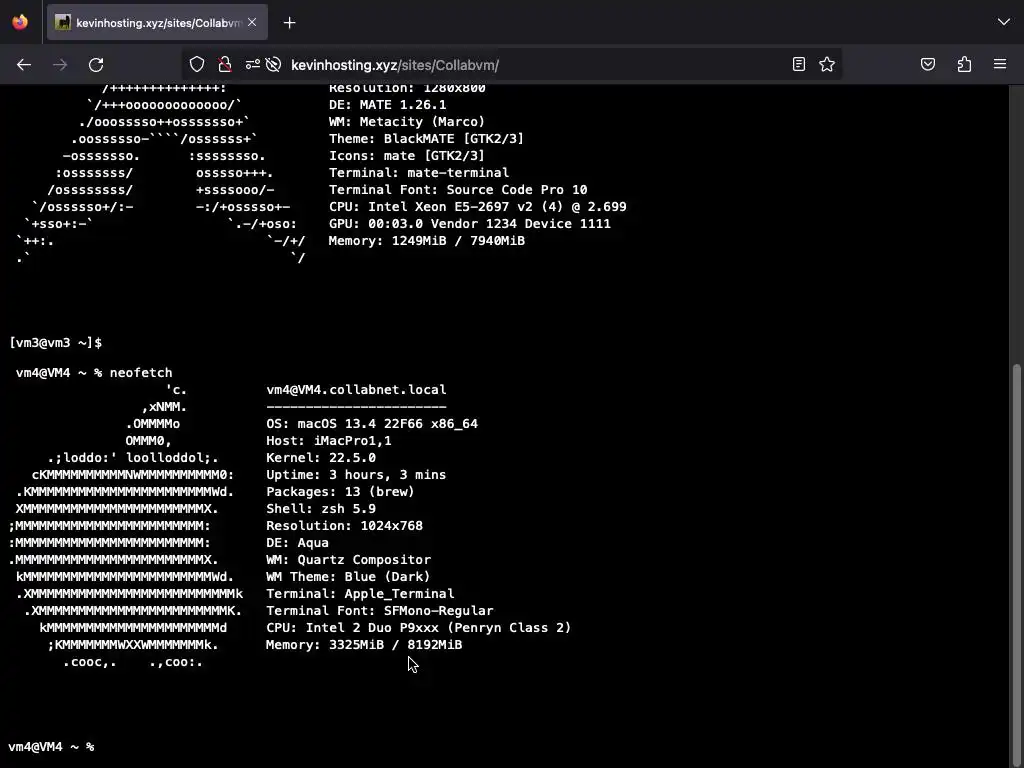1024x768 pixels.
Task: Click 'Kernel: 22.5.0' line
Action: click(x=321, y=458)
